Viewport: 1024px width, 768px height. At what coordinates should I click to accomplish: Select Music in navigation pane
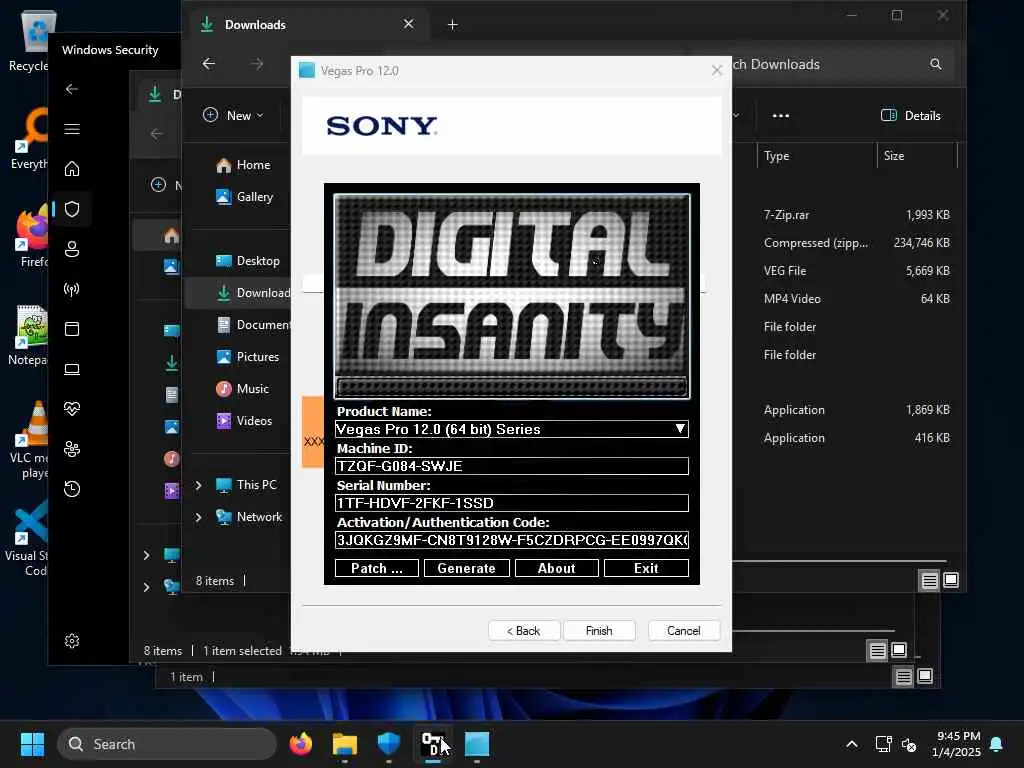click(x=243, y=389)
